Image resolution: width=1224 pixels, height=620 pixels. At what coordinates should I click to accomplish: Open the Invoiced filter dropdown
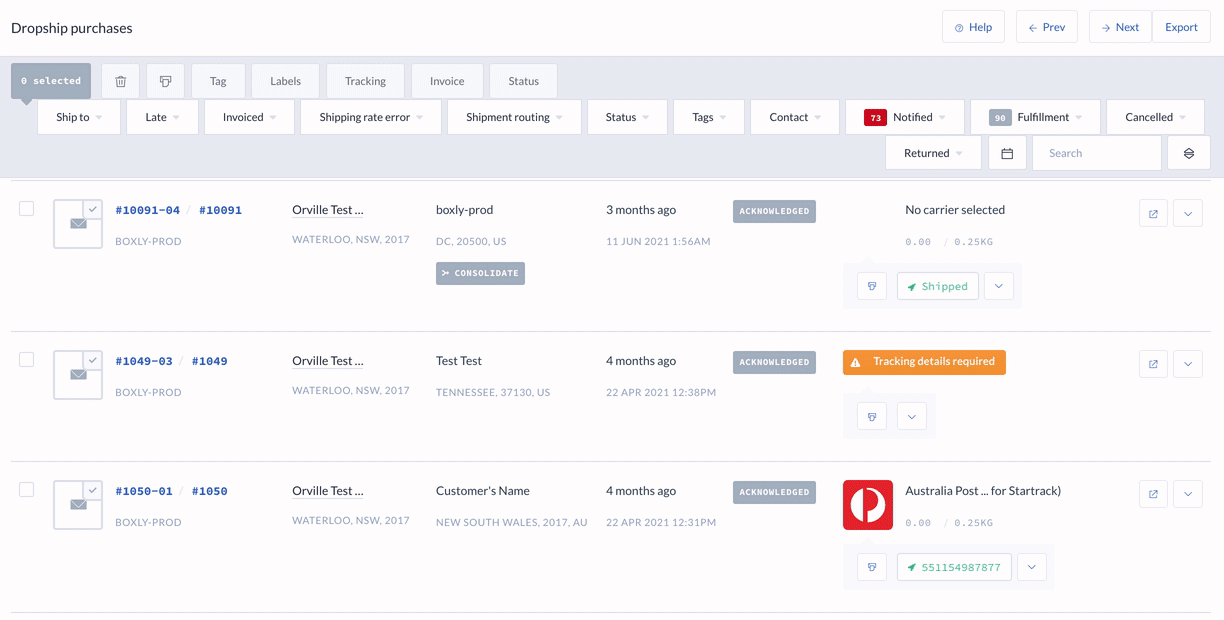[x=249, y=117]
